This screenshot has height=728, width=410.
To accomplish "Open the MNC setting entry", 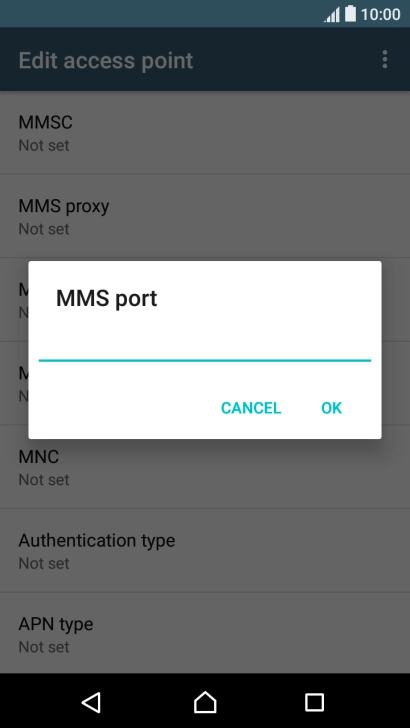I will (x=205, y=467).
